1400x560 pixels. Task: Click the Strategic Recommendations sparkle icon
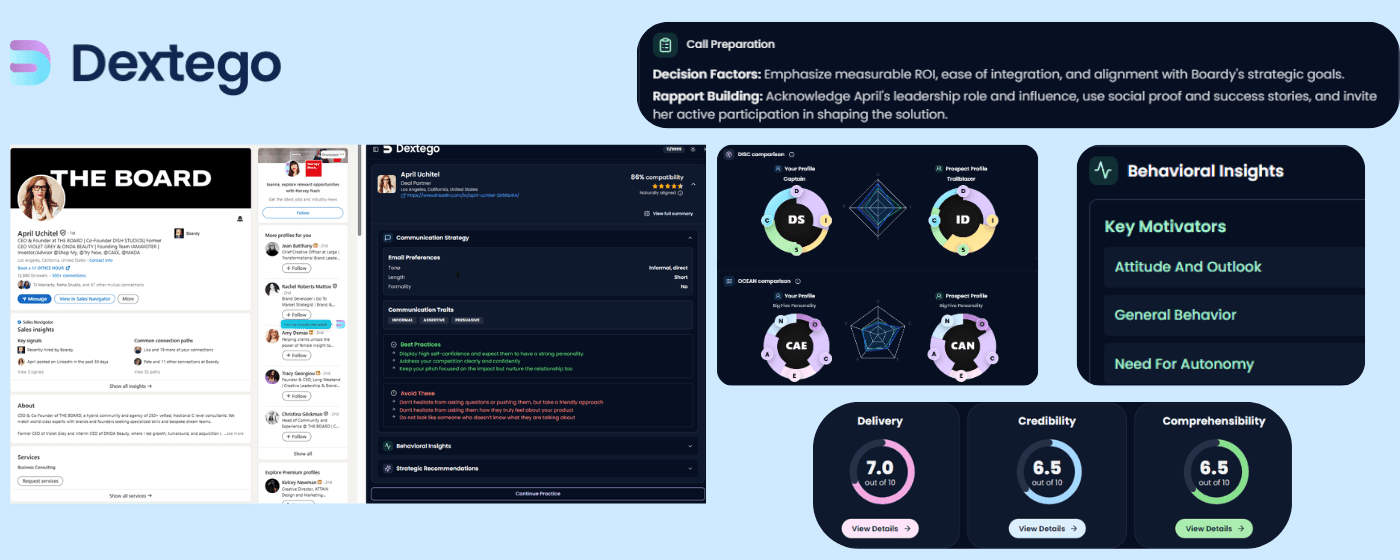tap(388, 468)
